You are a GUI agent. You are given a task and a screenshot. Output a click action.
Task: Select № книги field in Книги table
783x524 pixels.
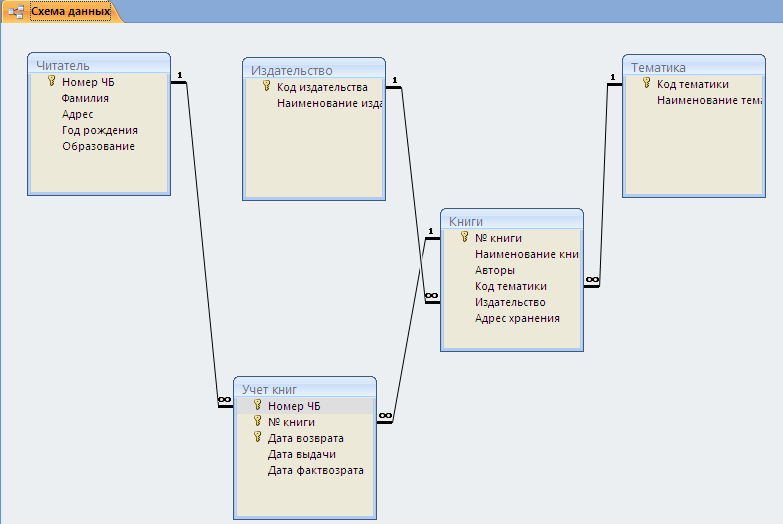[512, 238]
